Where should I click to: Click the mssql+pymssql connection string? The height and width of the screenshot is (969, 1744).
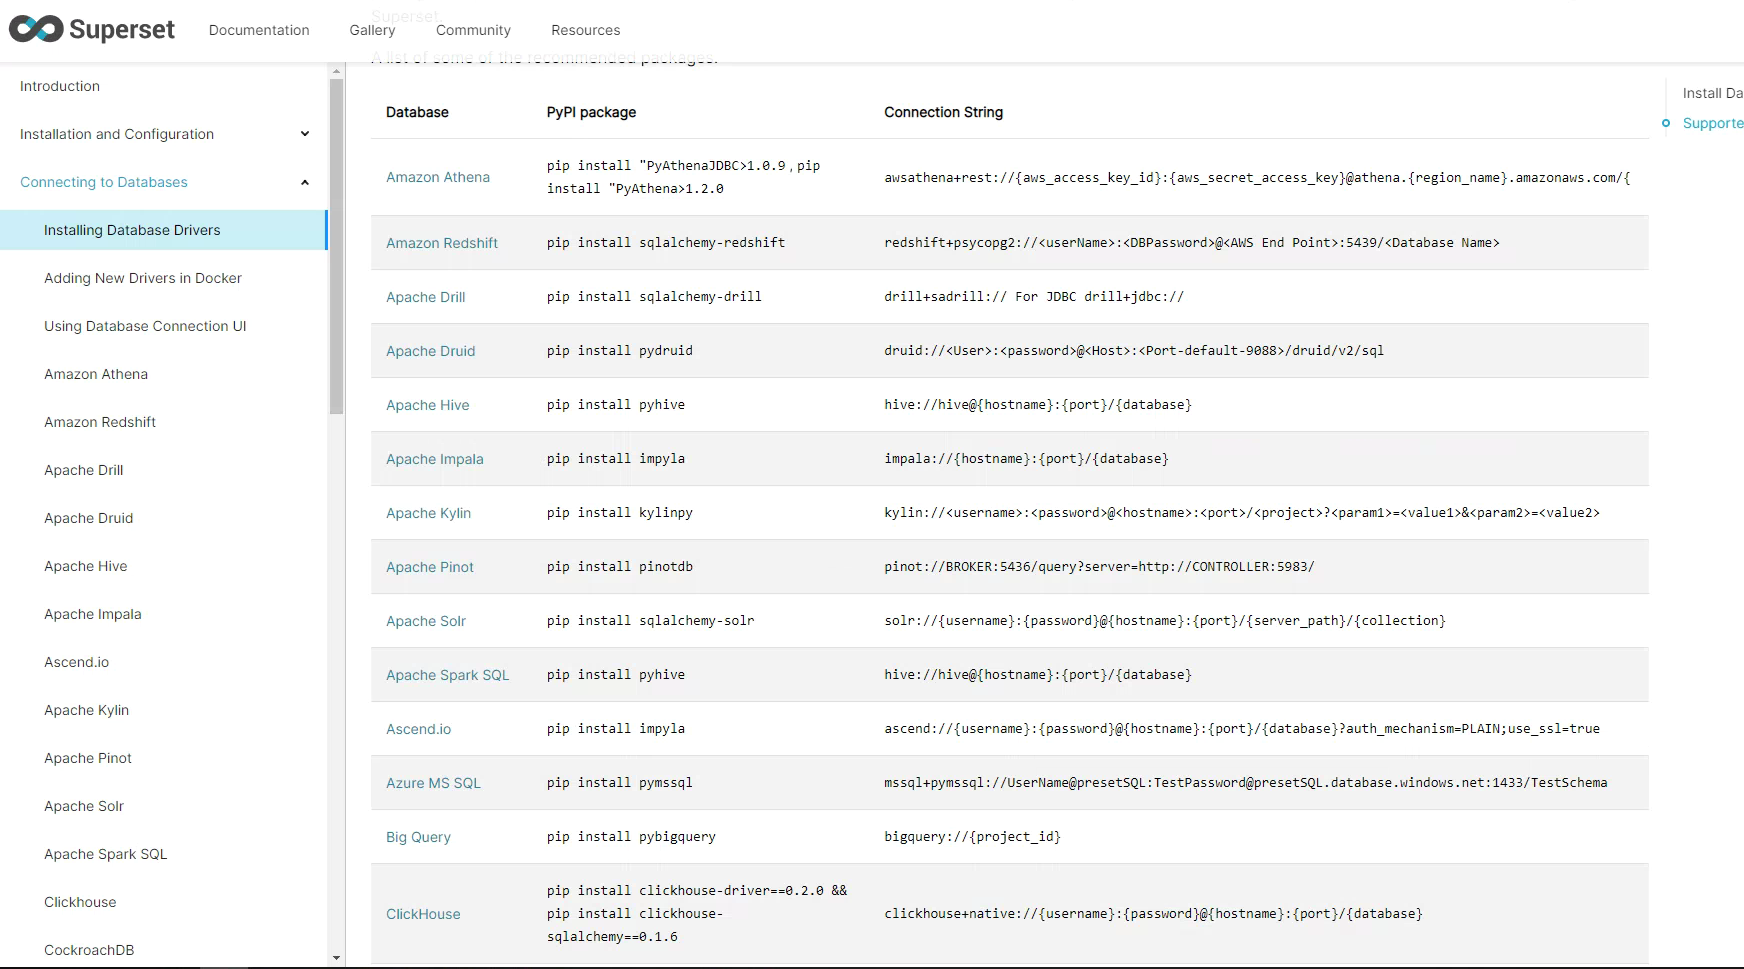[x=1246, y=783]
